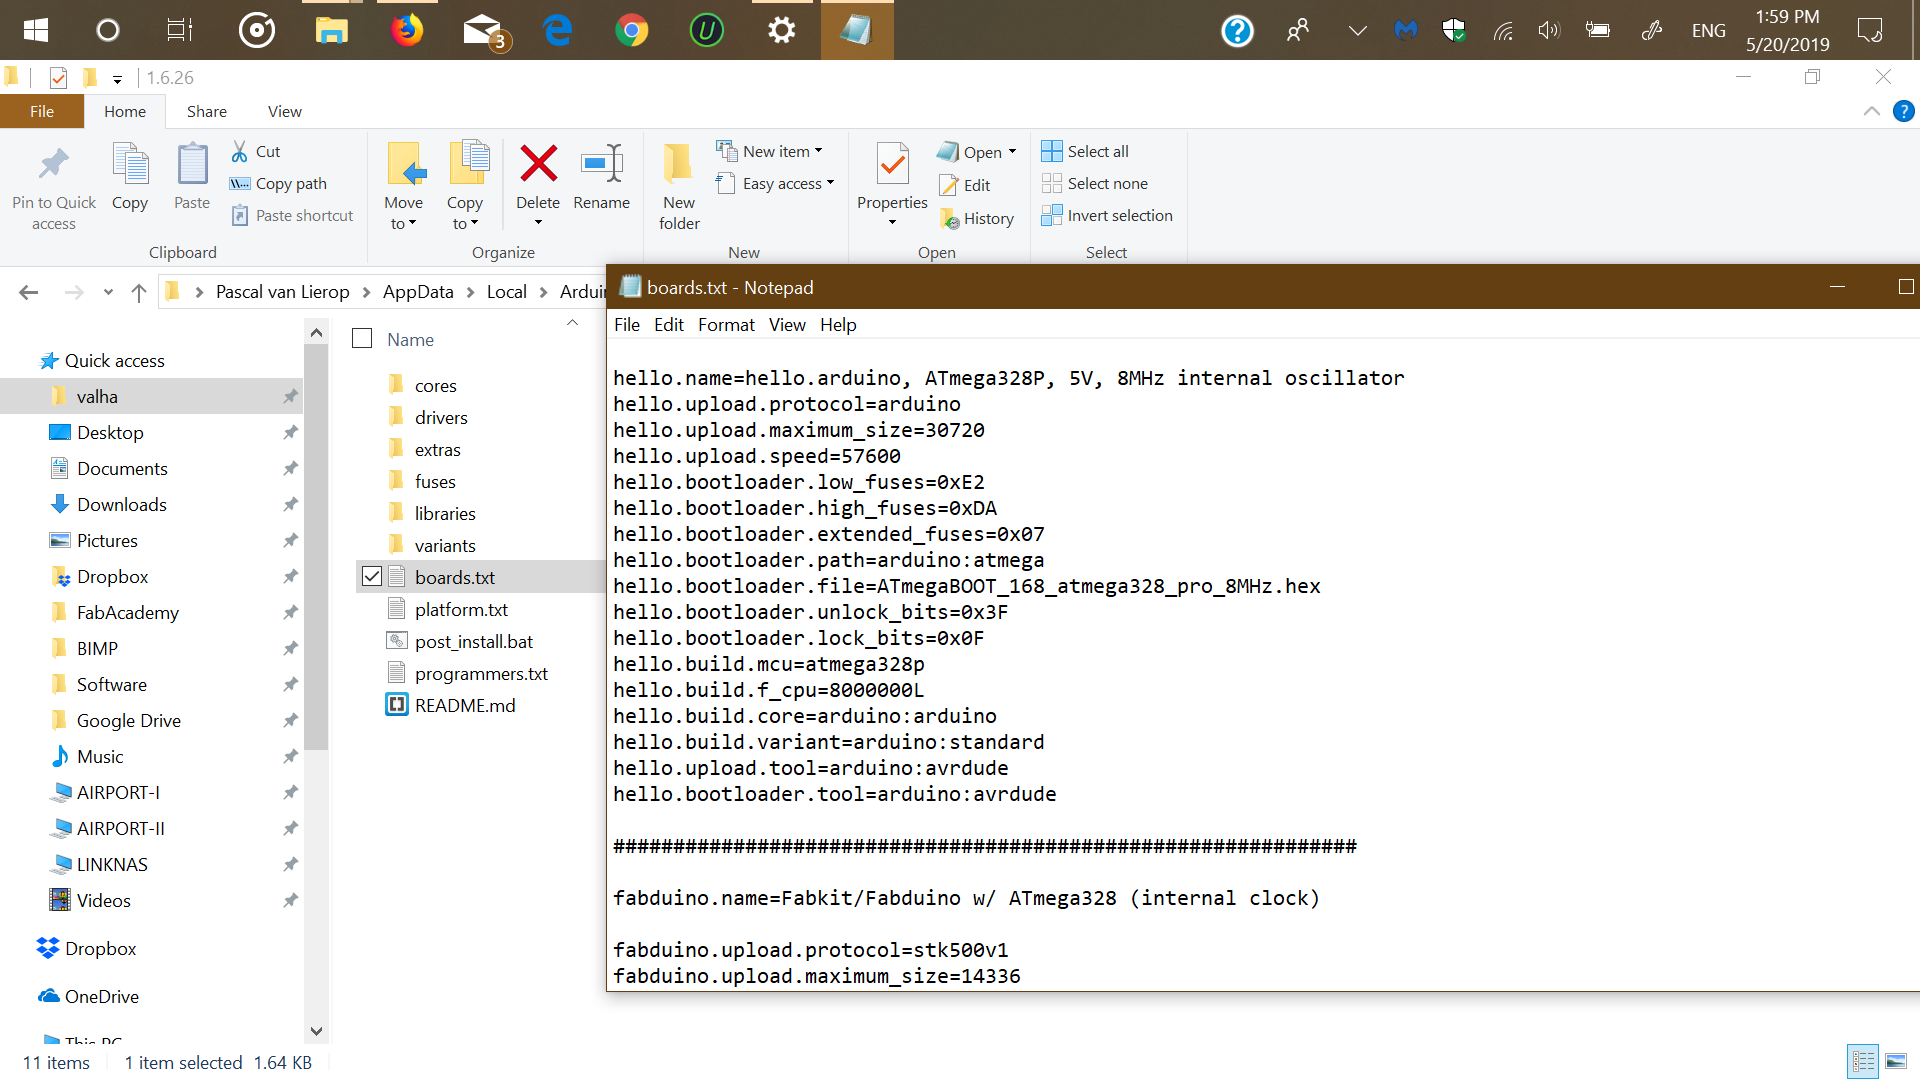
Task: Click the Cut scissors icon
Action: (x=240, y=151)
